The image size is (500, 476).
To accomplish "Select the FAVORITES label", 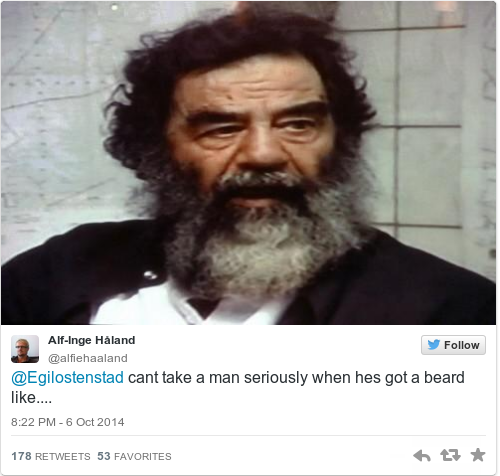I will click(x=143, y=457).
